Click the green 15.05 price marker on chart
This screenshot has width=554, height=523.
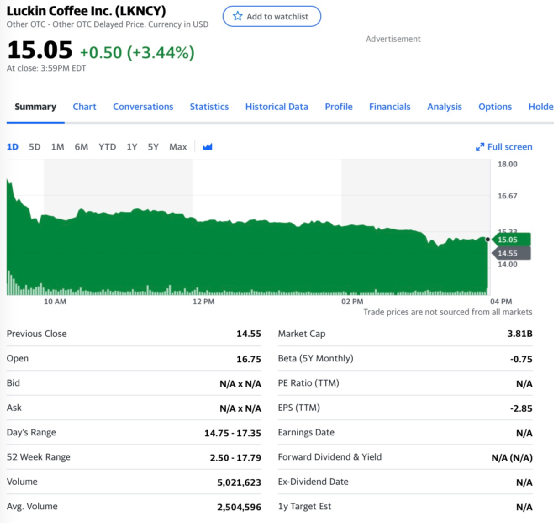511,239
